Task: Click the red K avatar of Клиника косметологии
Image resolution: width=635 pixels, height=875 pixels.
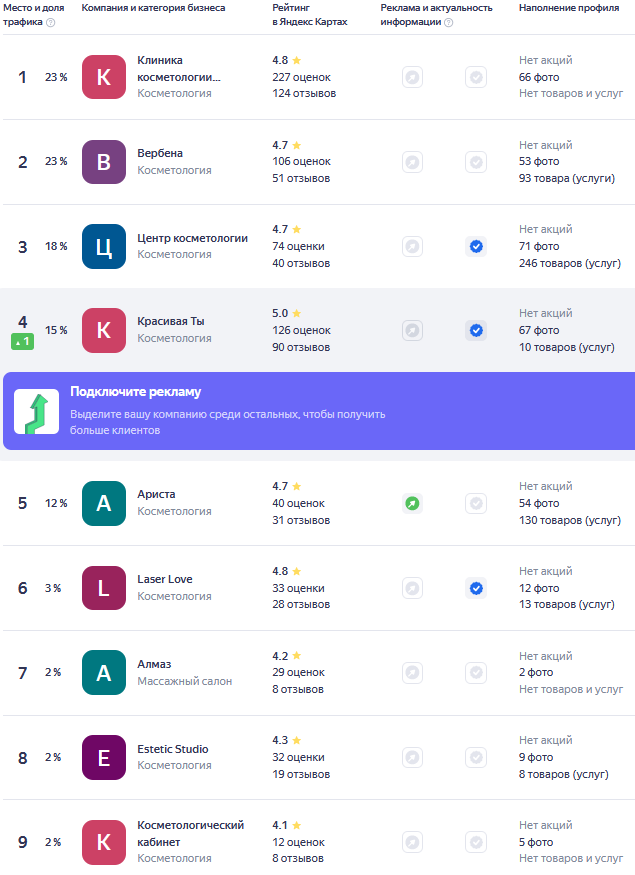Action: point(104,77)
